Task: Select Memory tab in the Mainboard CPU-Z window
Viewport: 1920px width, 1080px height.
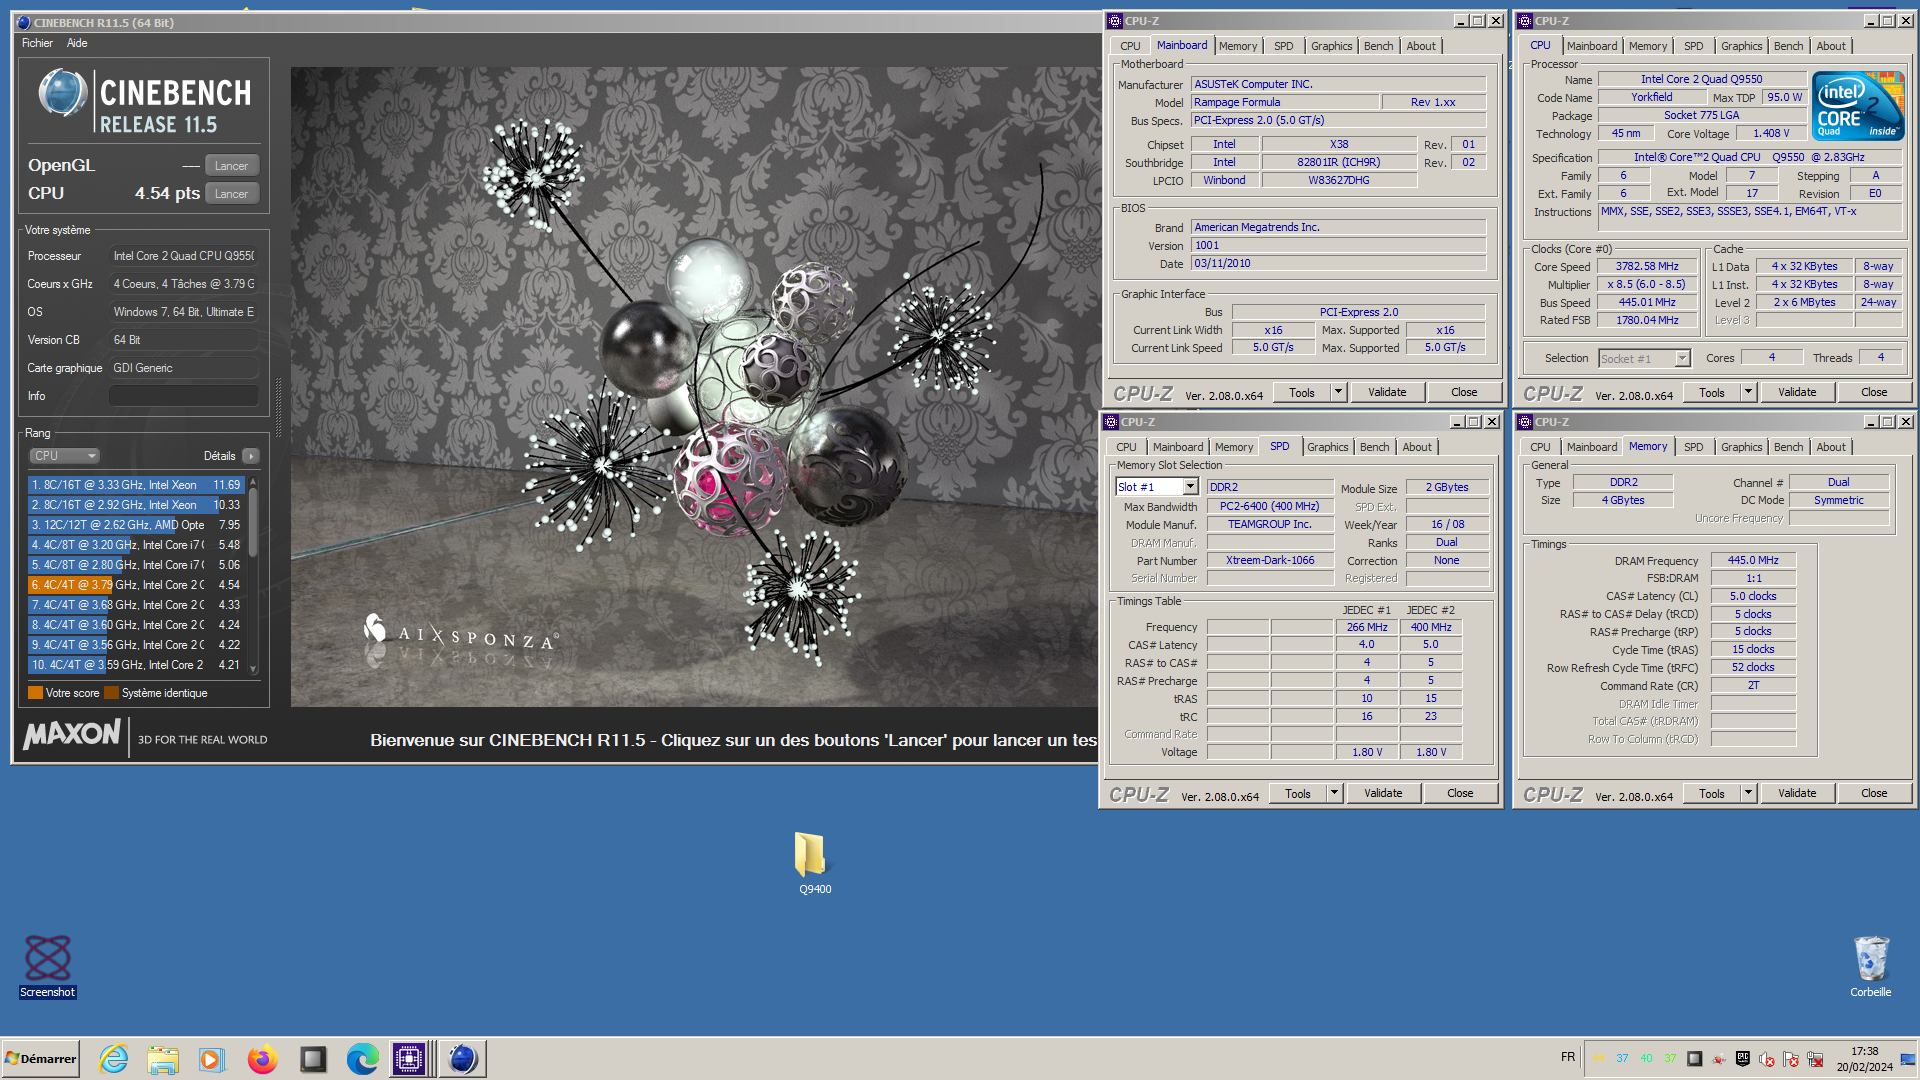Action: pyautogui.click(x=1238, y=46)
